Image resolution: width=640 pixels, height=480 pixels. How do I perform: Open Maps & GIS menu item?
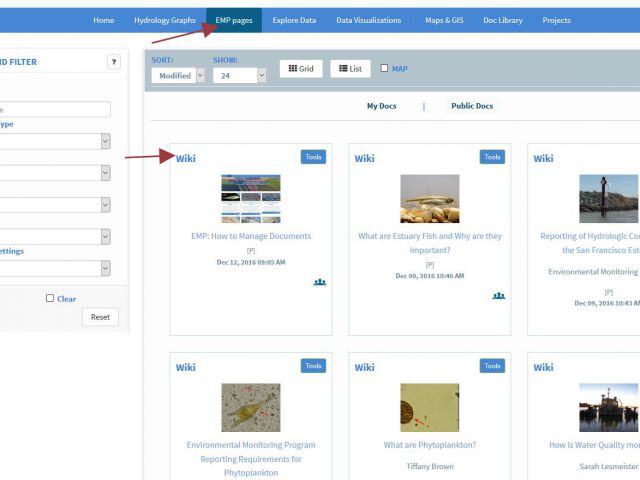point(444,20)
